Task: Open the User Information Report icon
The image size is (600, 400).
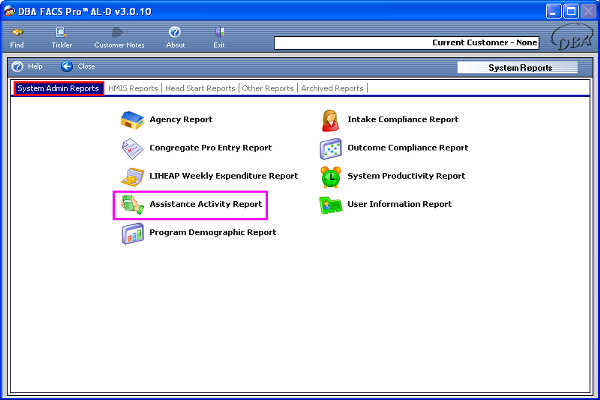Action: click(330, 204)
